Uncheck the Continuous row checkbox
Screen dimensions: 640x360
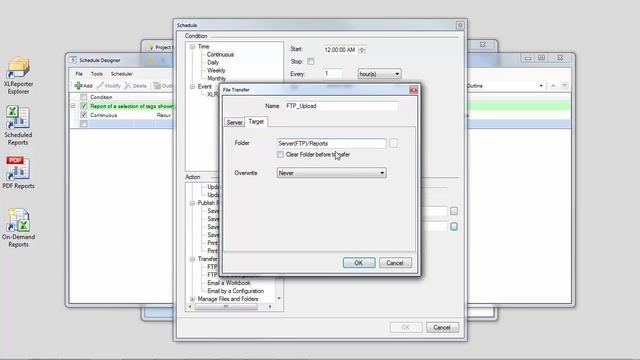tap(84, 115)
